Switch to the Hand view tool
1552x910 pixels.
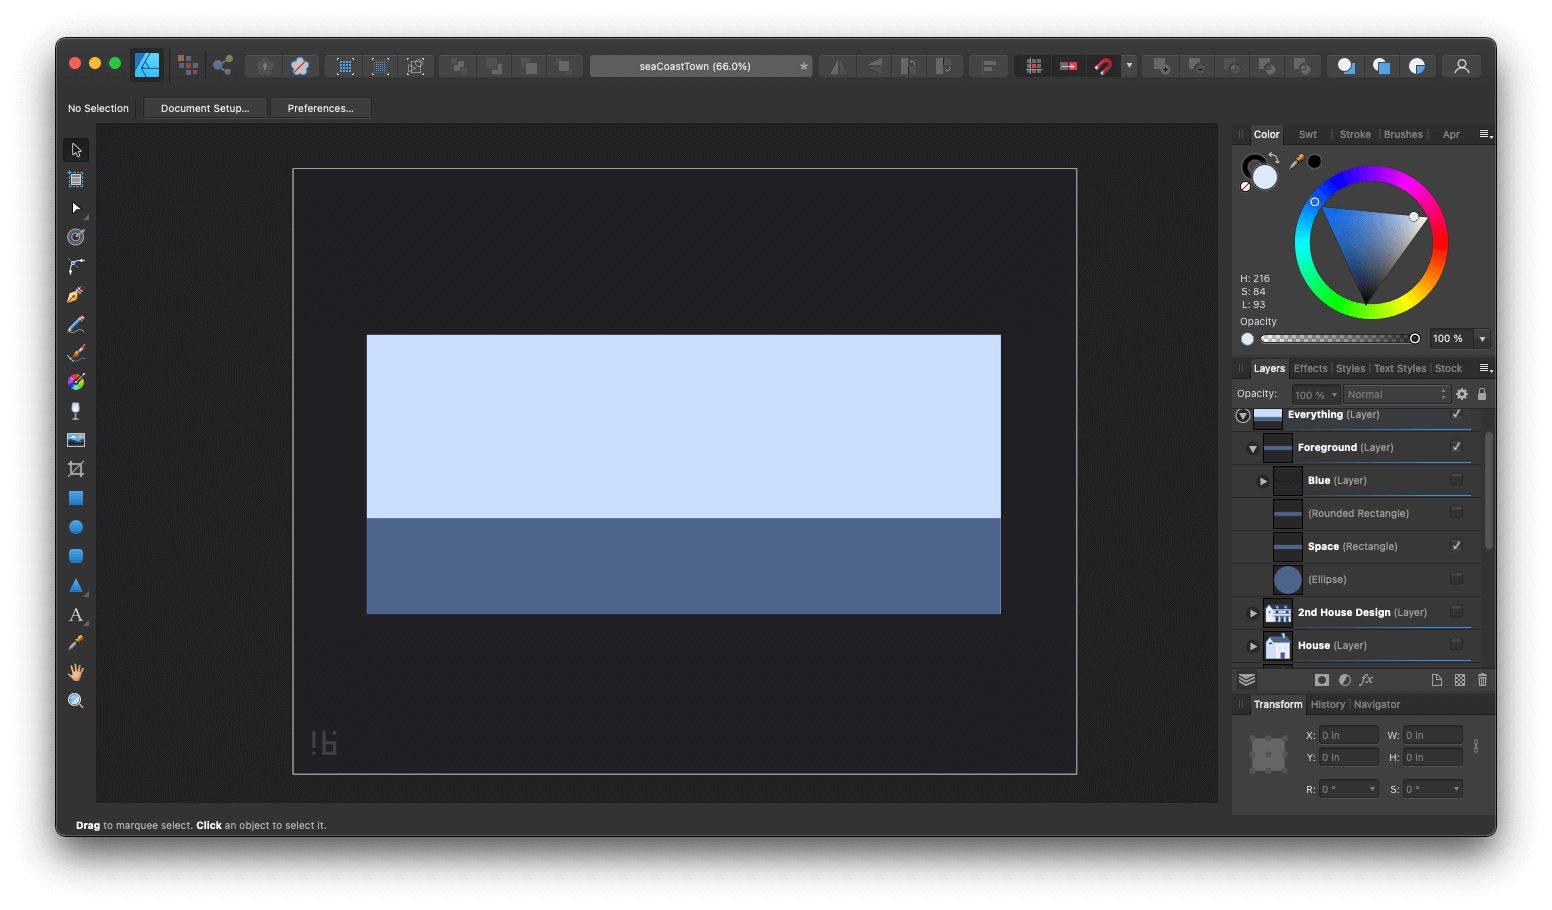76,672
